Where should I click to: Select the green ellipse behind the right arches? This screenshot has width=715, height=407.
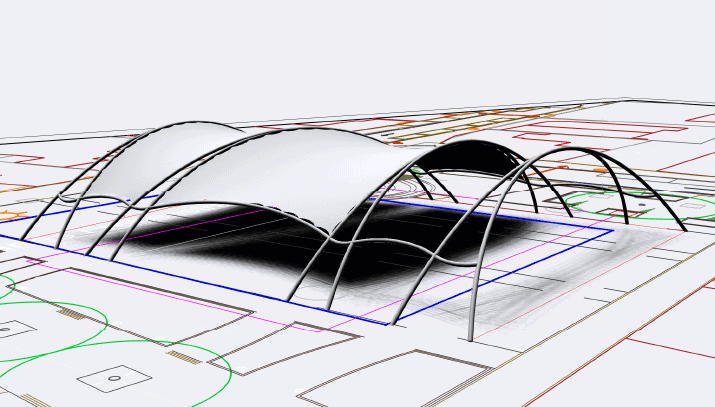(x=640, y=206)
